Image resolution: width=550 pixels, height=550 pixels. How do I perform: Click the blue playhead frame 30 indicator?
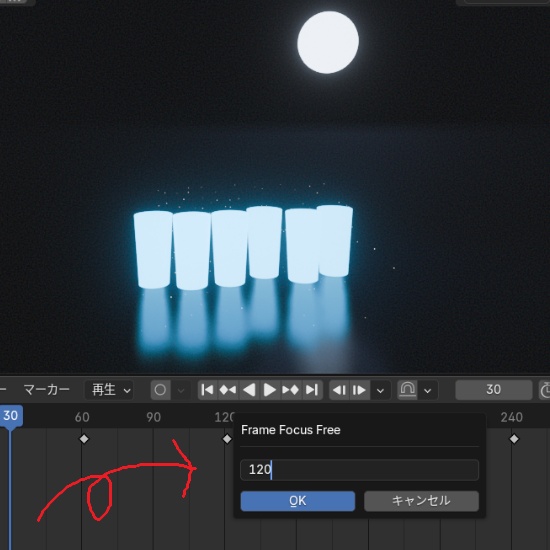click(11, 416)
